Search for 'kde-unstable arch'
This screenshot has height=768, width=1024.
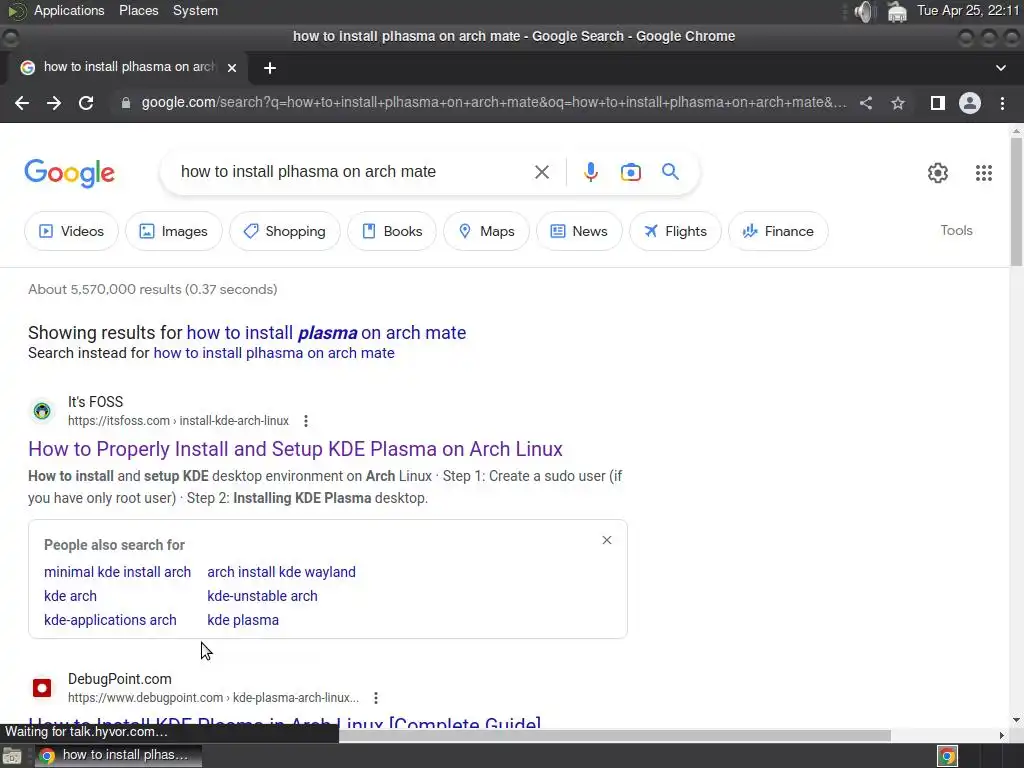pyautogui.click(x=263, y=596)
